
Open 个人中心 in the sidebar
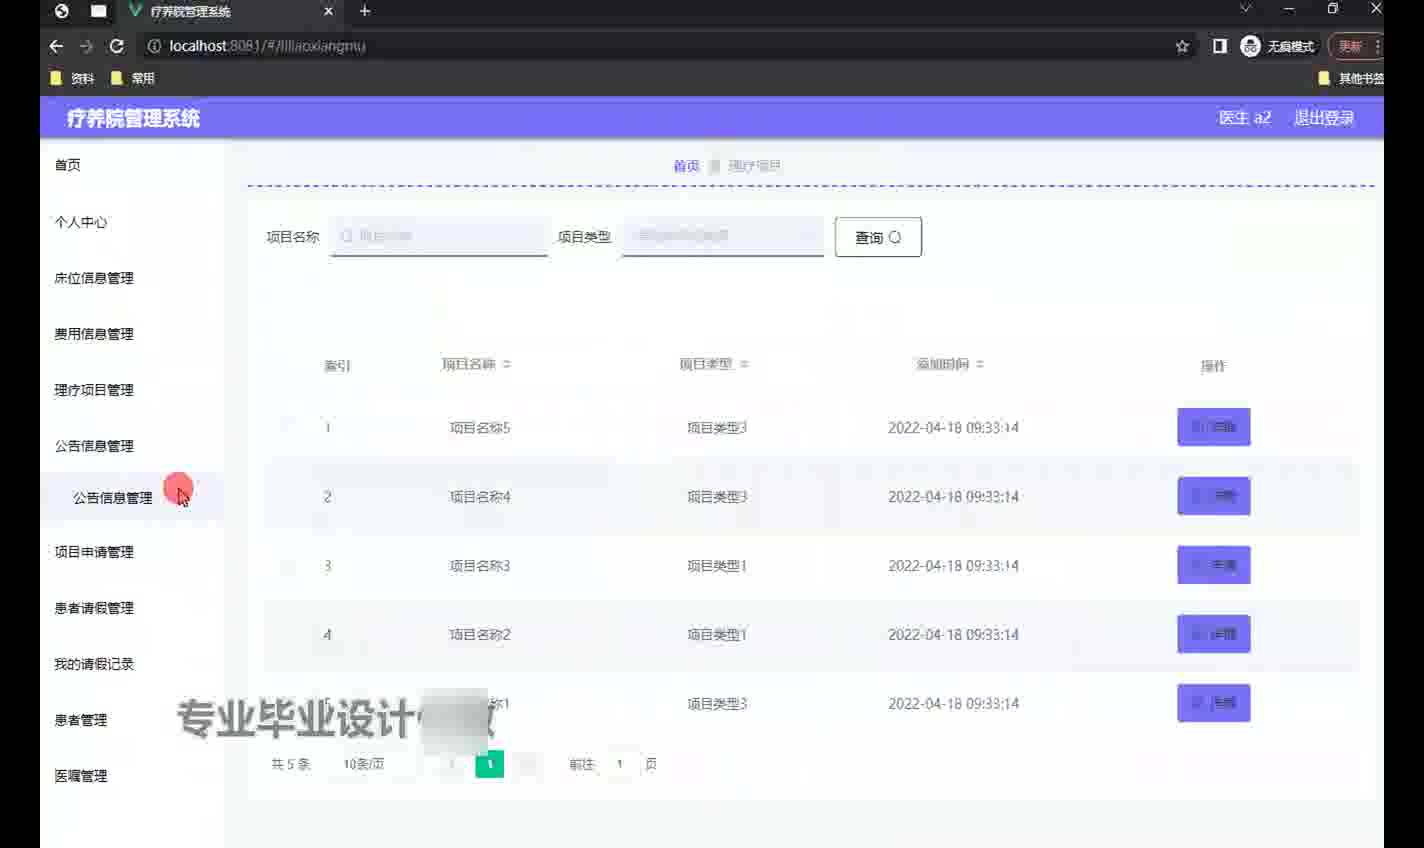point(81,222)
